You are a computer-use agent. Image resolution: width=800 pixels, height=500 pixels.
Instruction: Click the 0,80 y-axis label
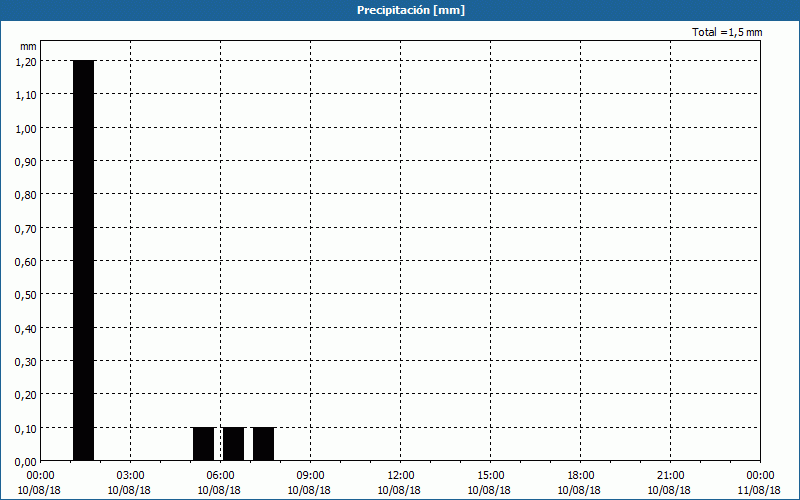click(x=26, y=195)
